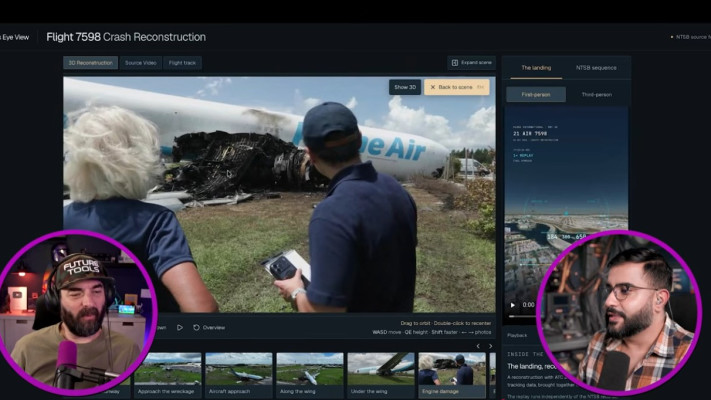This screenshot has height=400, width=711.
Task: Click the X icon on Back to scene
Action: tap(433, 87)
